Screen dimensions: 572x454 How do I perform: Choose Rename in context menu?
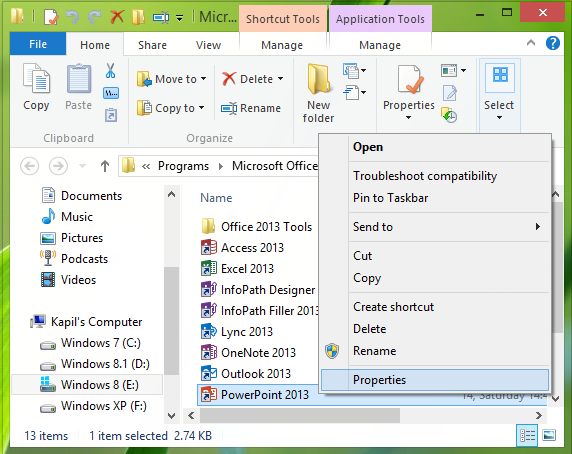pos(434,351)
